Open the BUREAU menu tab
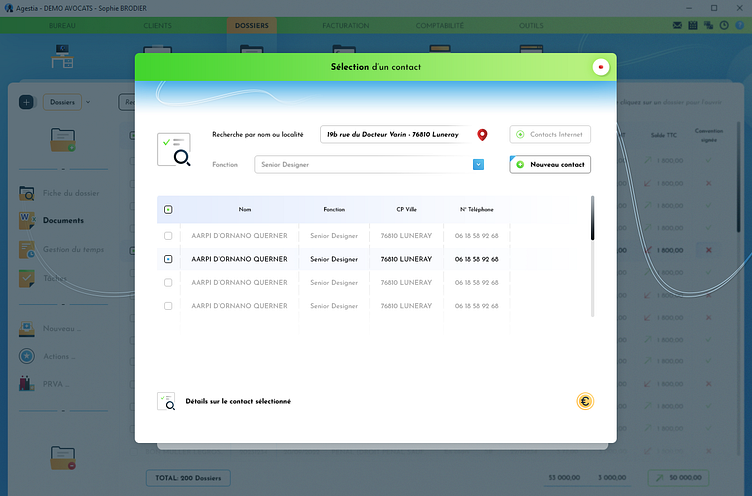The height and width of the screenshot is (496, 752). click(62, 25)
